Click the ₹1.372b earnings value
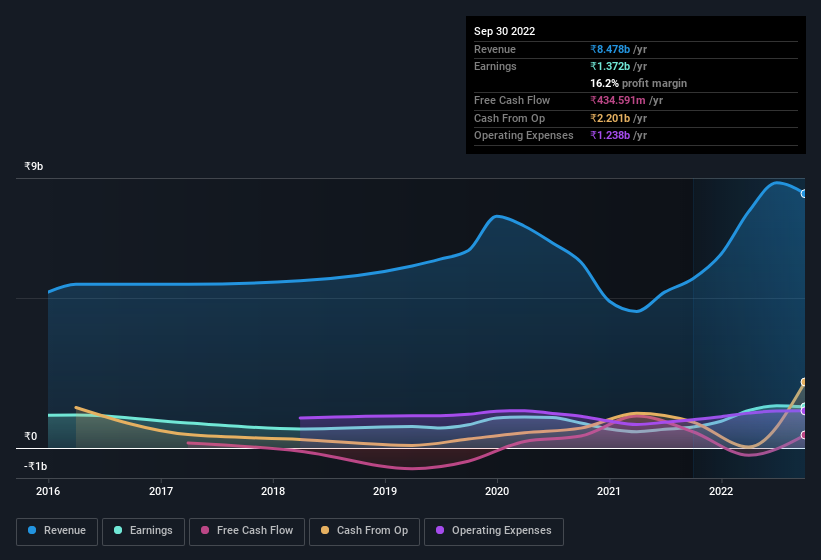821x560 pixels. point(610,66)
